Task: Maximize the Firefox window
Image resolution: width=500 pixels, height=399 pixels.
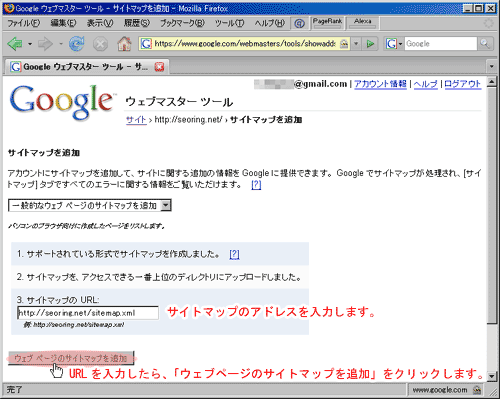Action: pyautogui.click(x=479, y=8)
